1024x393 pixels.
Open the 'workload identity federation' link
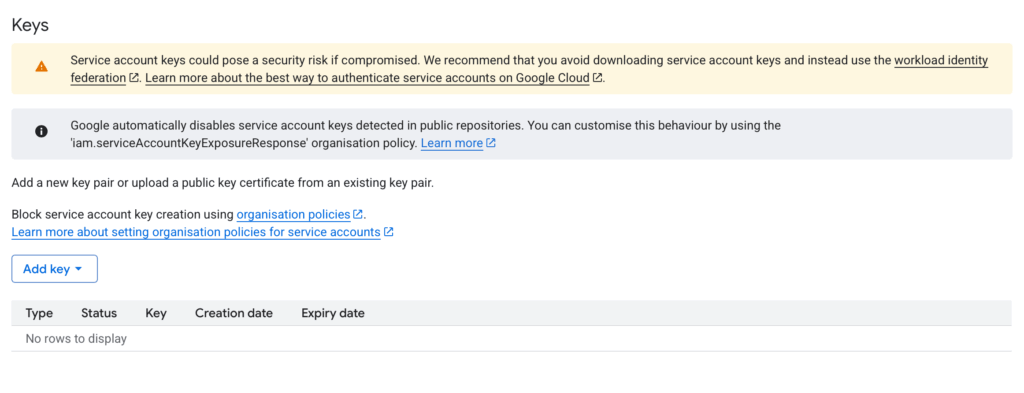tap(941, 61)
